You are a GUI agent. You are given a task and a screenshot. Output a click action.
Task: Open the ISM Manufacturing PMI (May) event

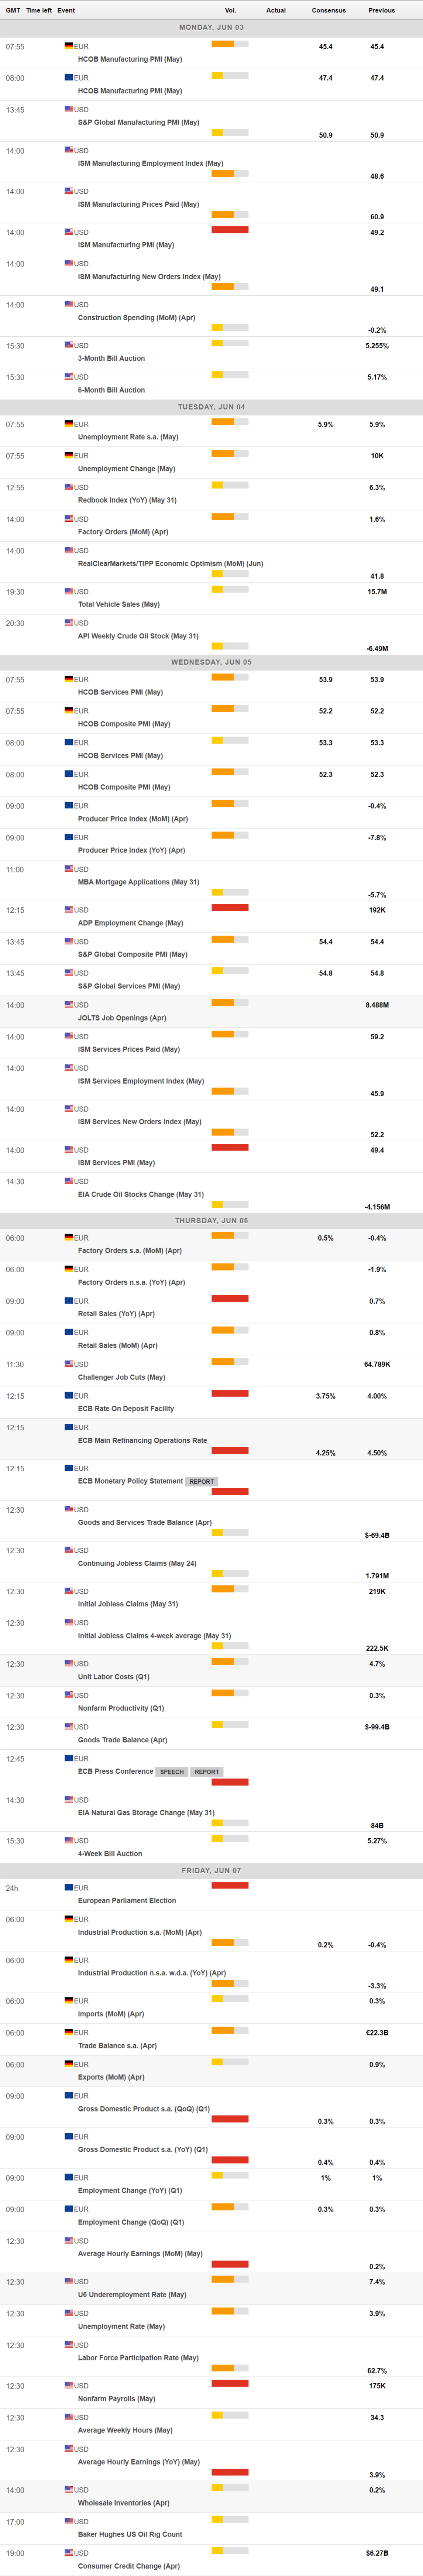tap(126, 245)
